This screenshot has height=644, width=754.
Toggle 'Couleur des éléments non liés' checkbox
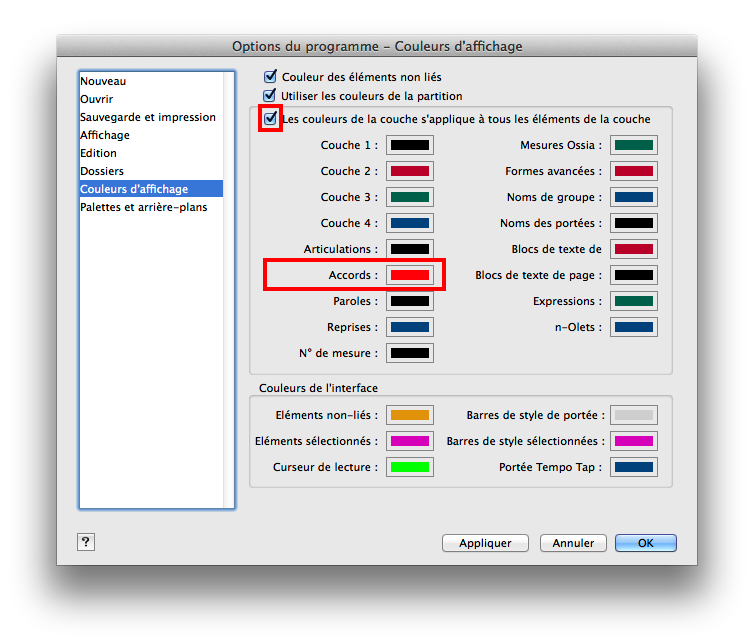270,76
